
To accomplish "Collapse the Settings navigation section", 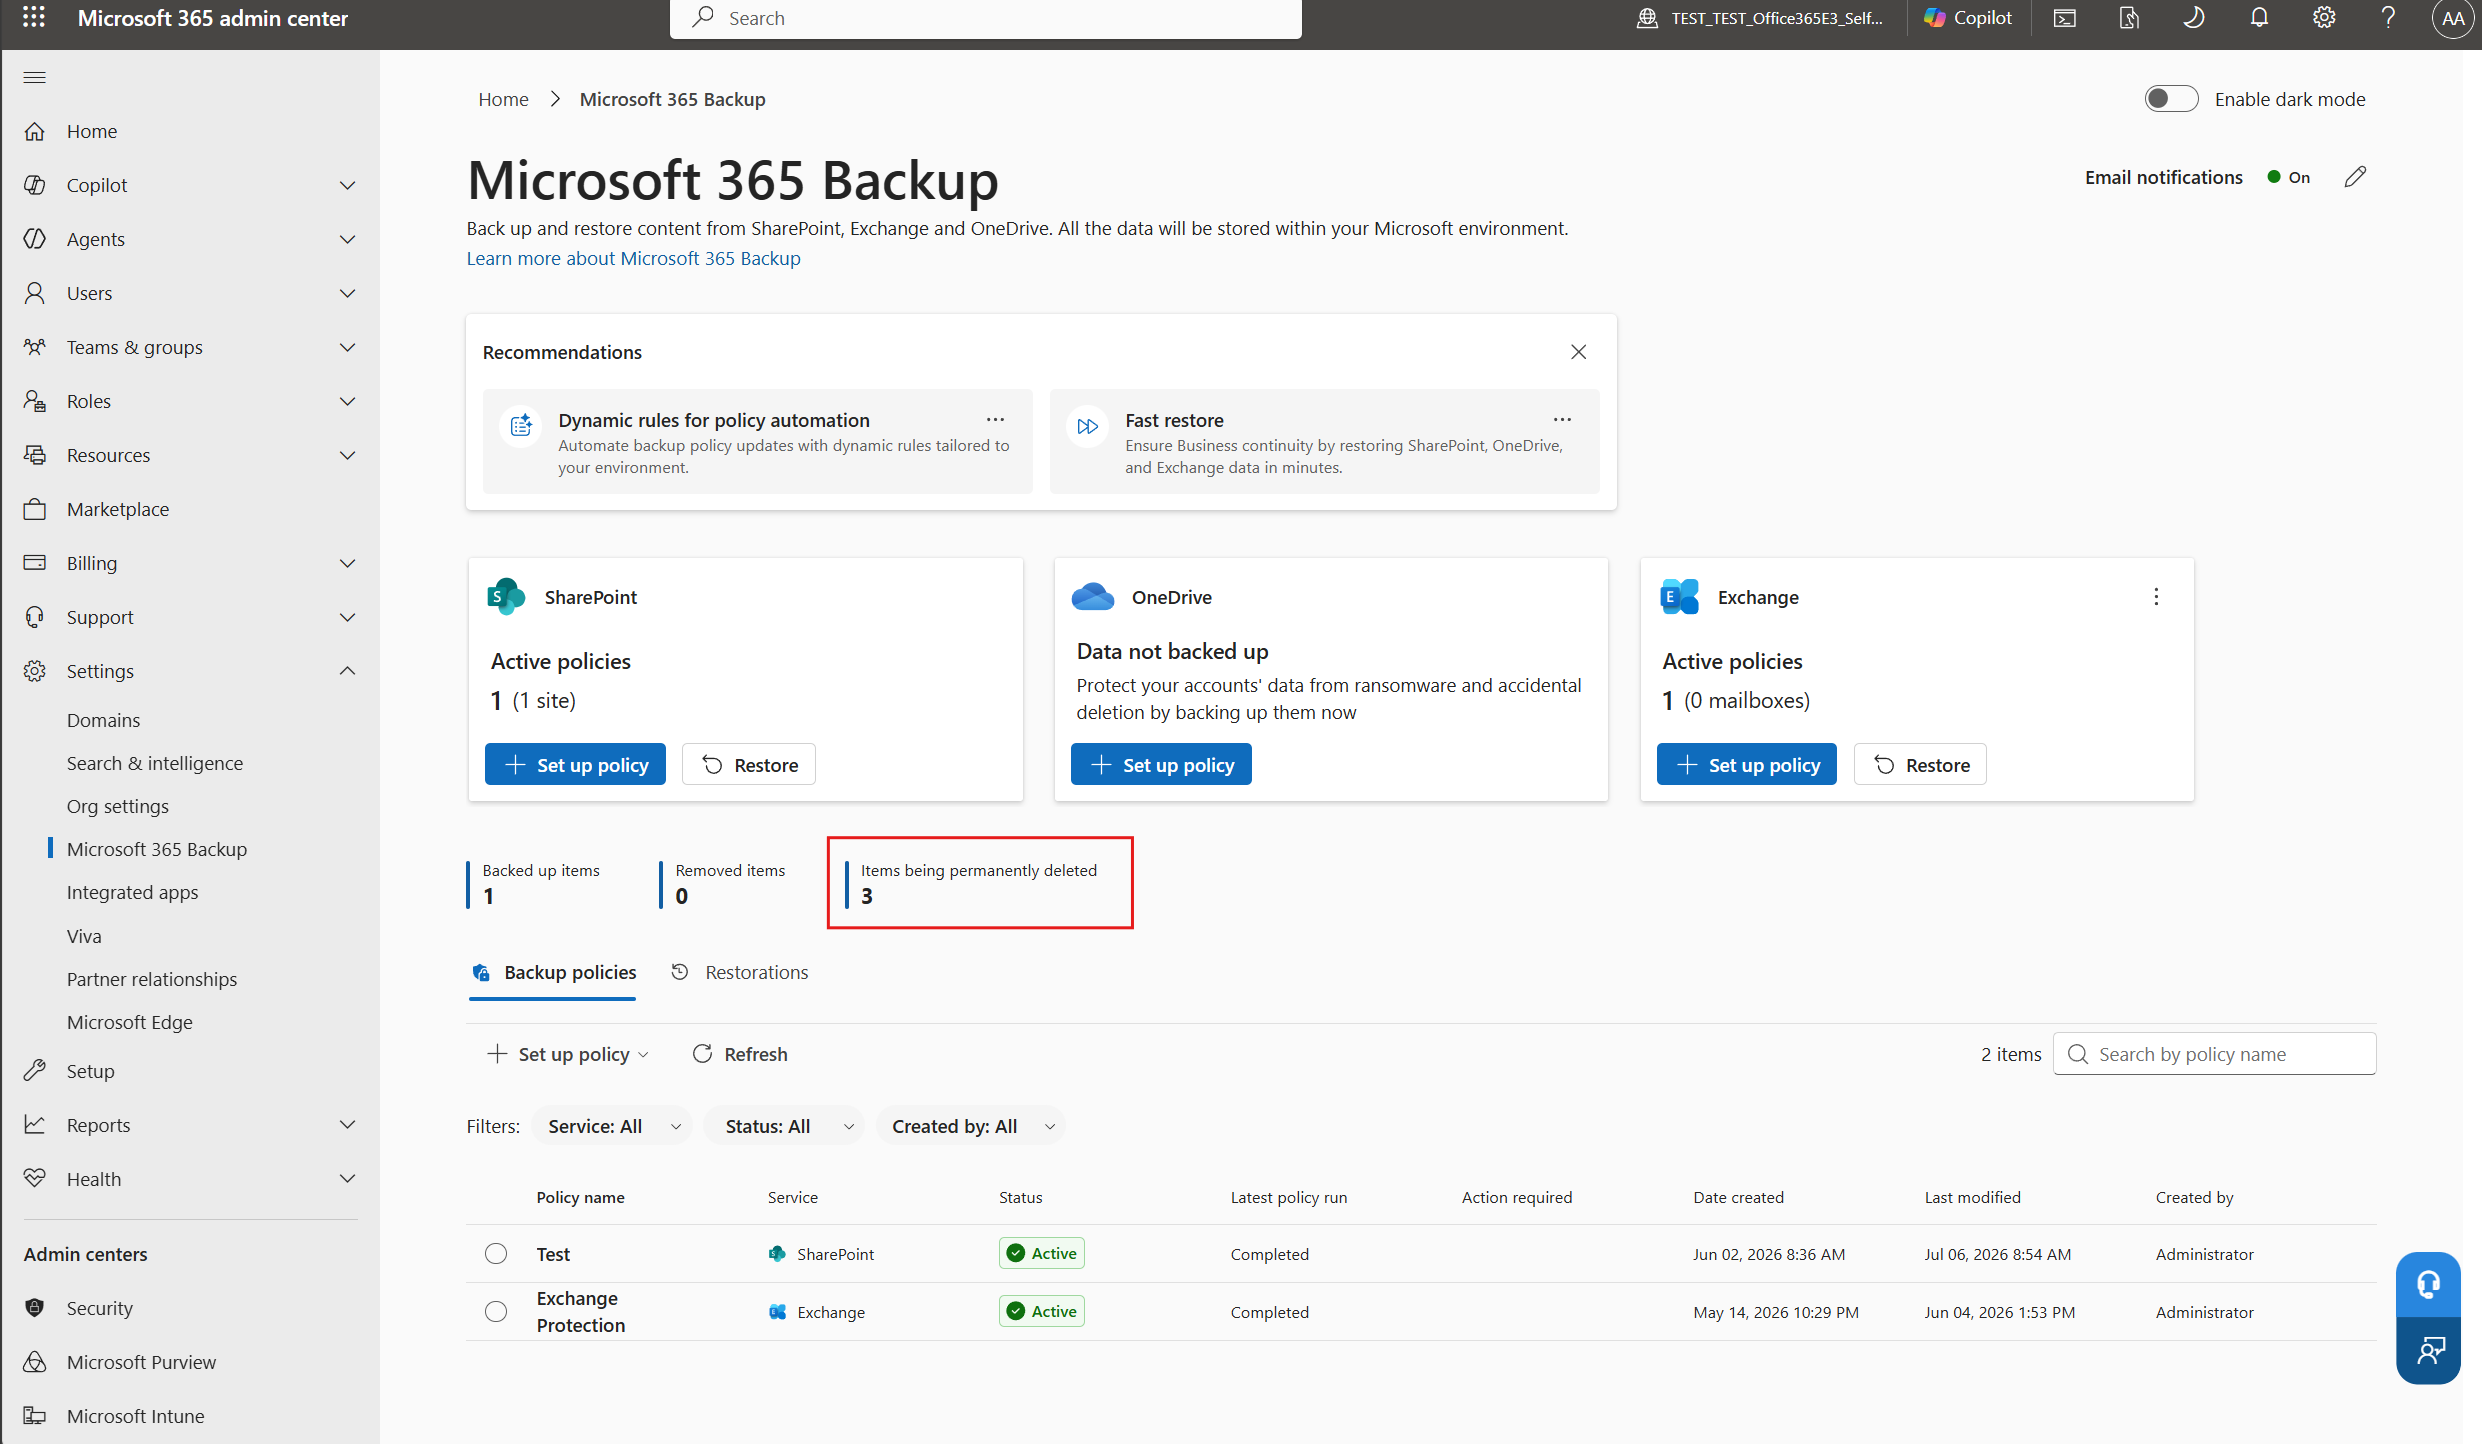I will (348, 671).
